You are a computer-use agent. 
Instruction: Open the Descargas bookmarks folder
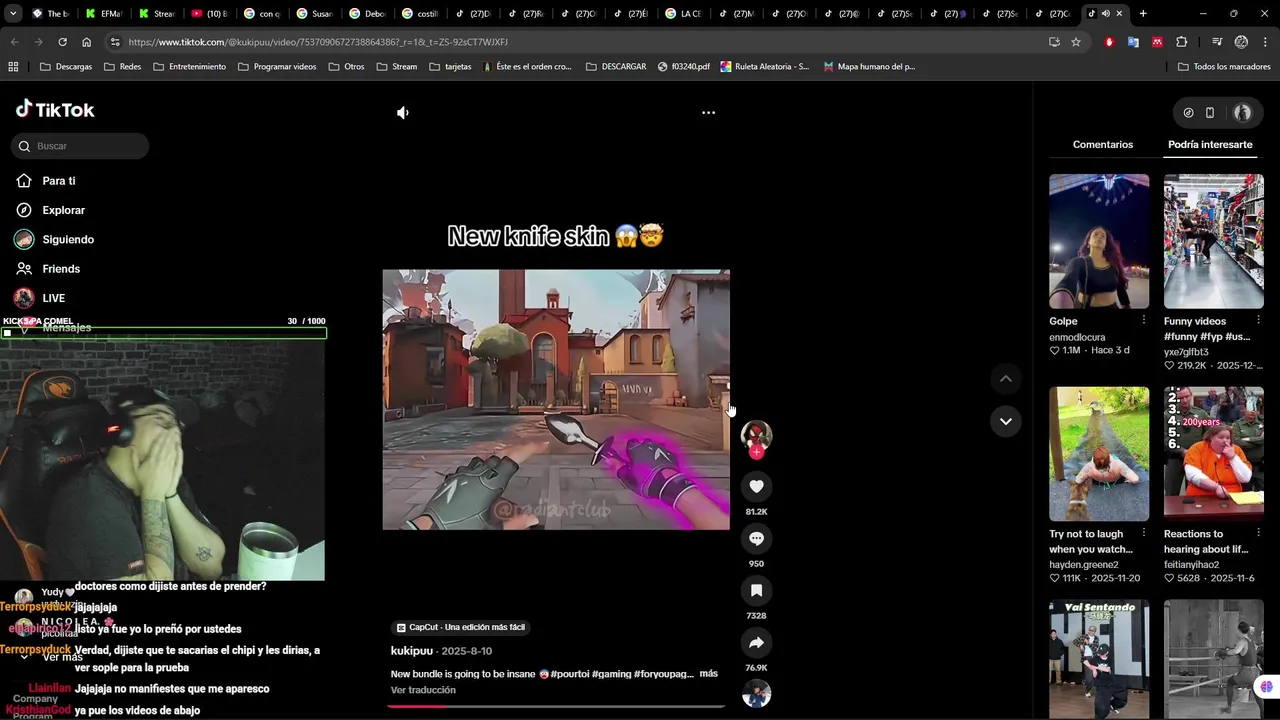pos(66,67)
